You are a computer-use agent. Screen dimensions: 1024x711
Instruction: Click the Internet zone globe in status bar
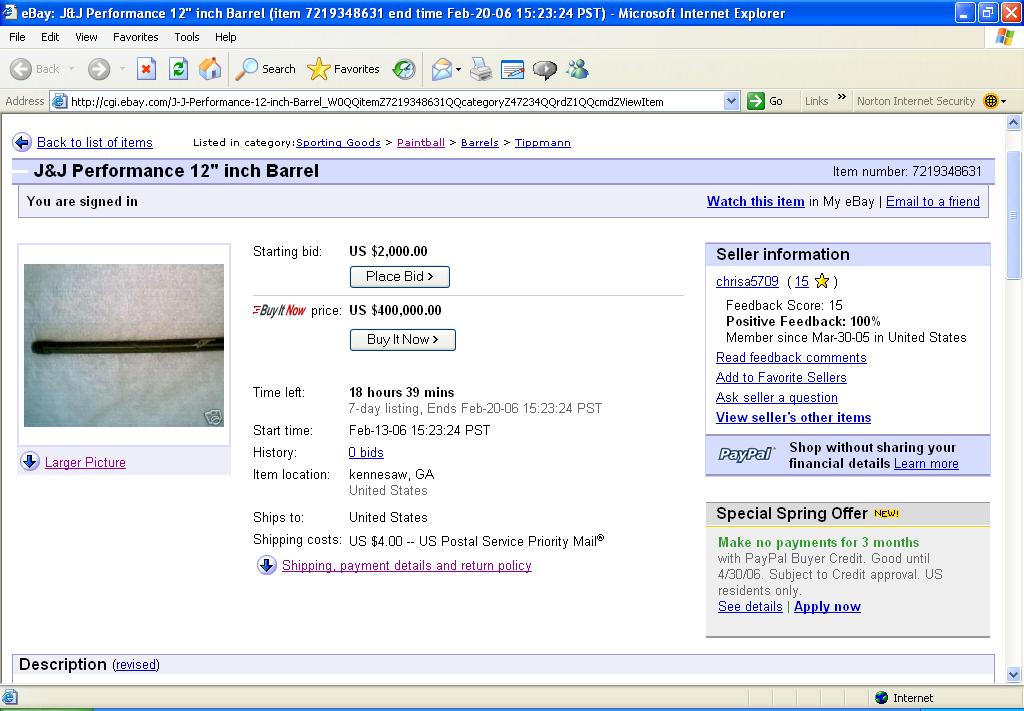(x=882, y=698)
